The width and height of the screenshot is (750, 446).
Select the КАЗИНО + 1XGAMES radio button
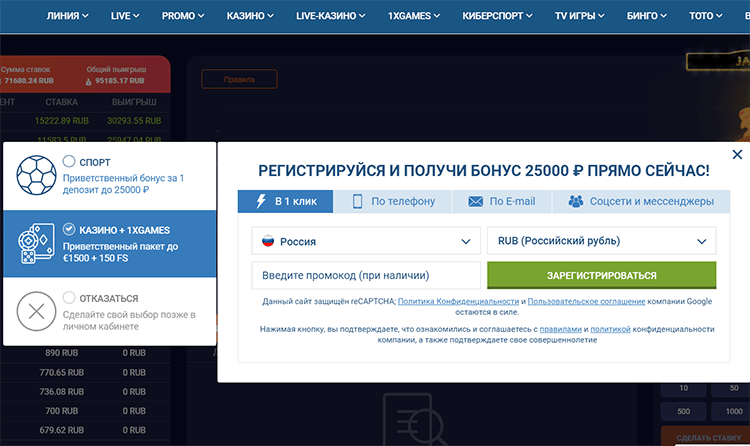[69, 229]
